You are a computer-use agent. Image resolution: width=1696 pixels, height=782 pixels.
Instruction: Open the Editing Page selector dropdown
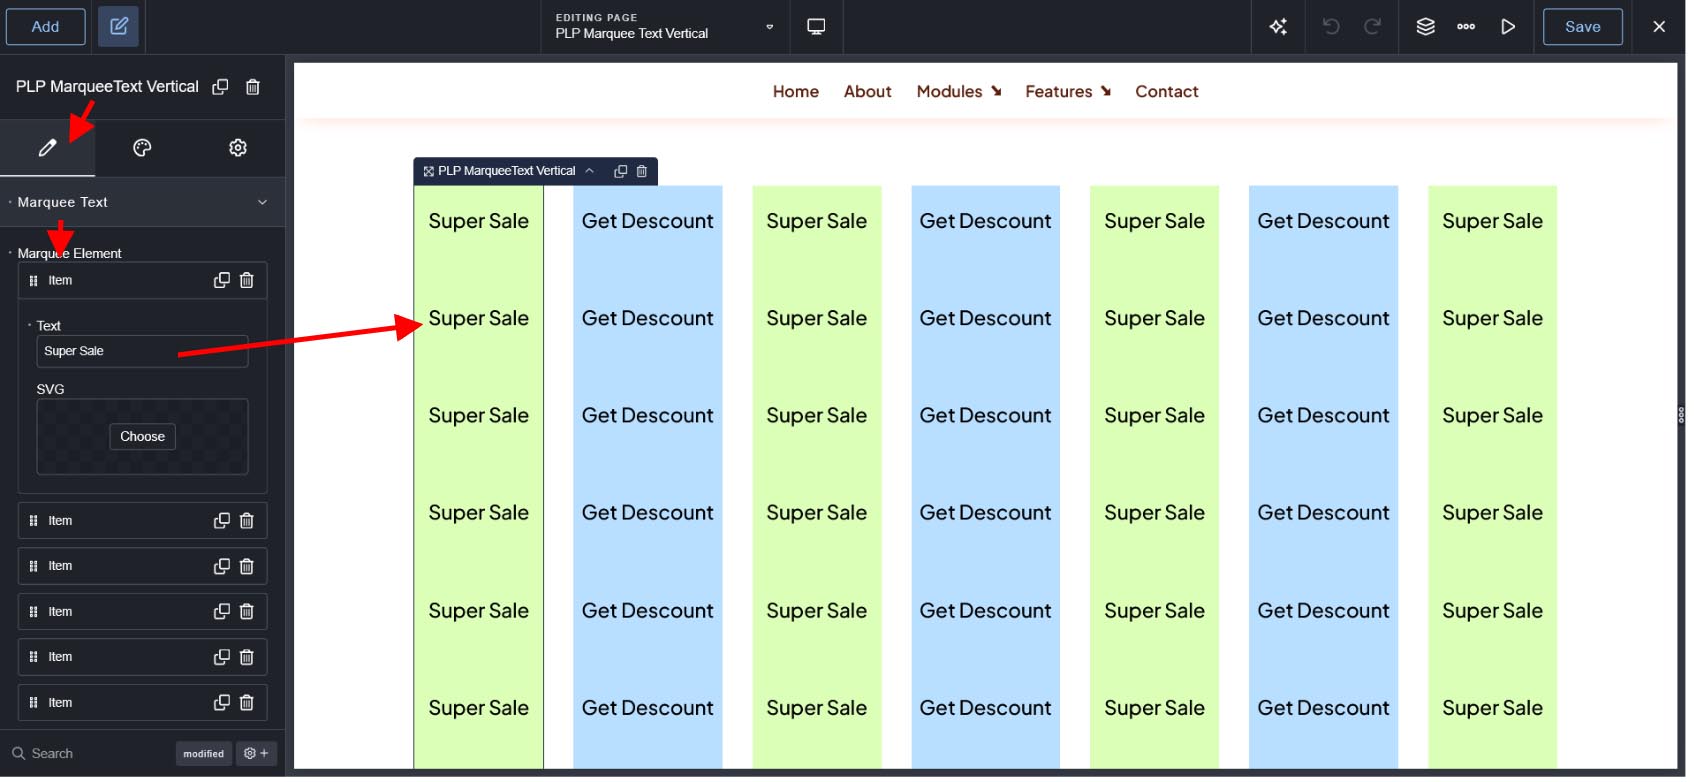click(x=664, y=27)
